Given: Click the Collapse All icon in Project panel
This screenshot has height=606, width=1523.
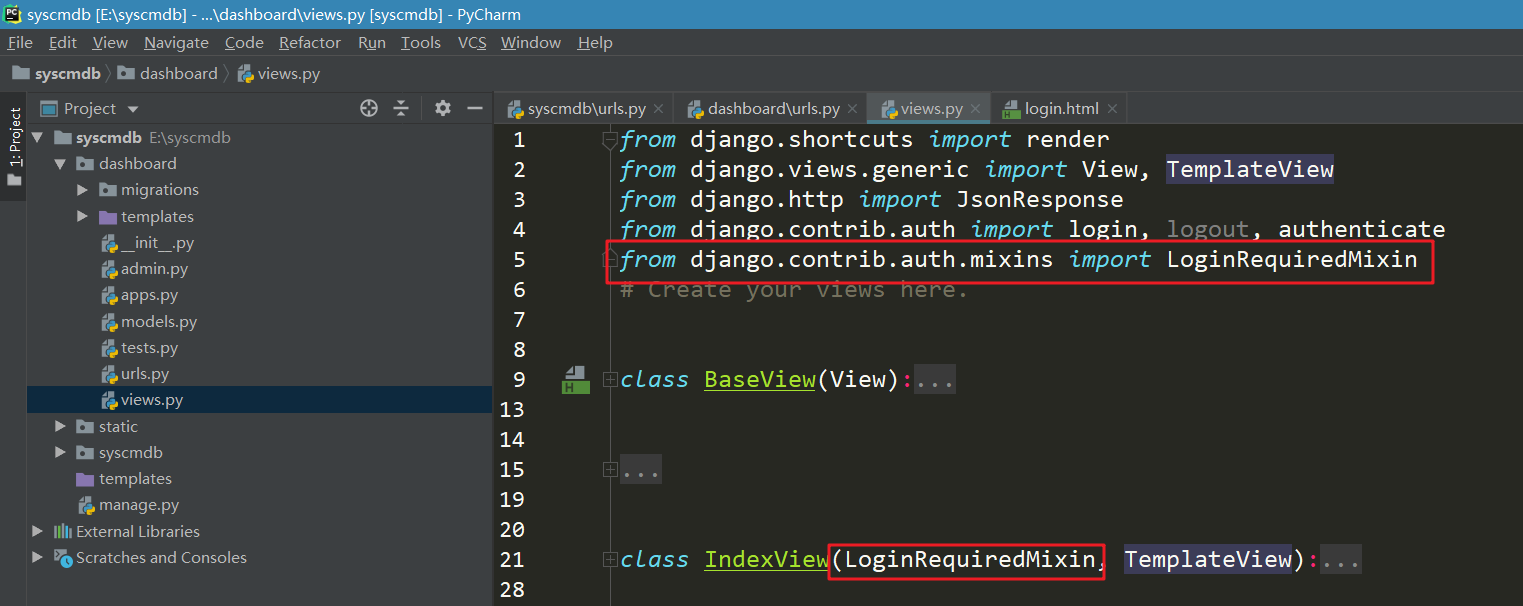Looking at the screenshot, I should [x=401, y=108].
